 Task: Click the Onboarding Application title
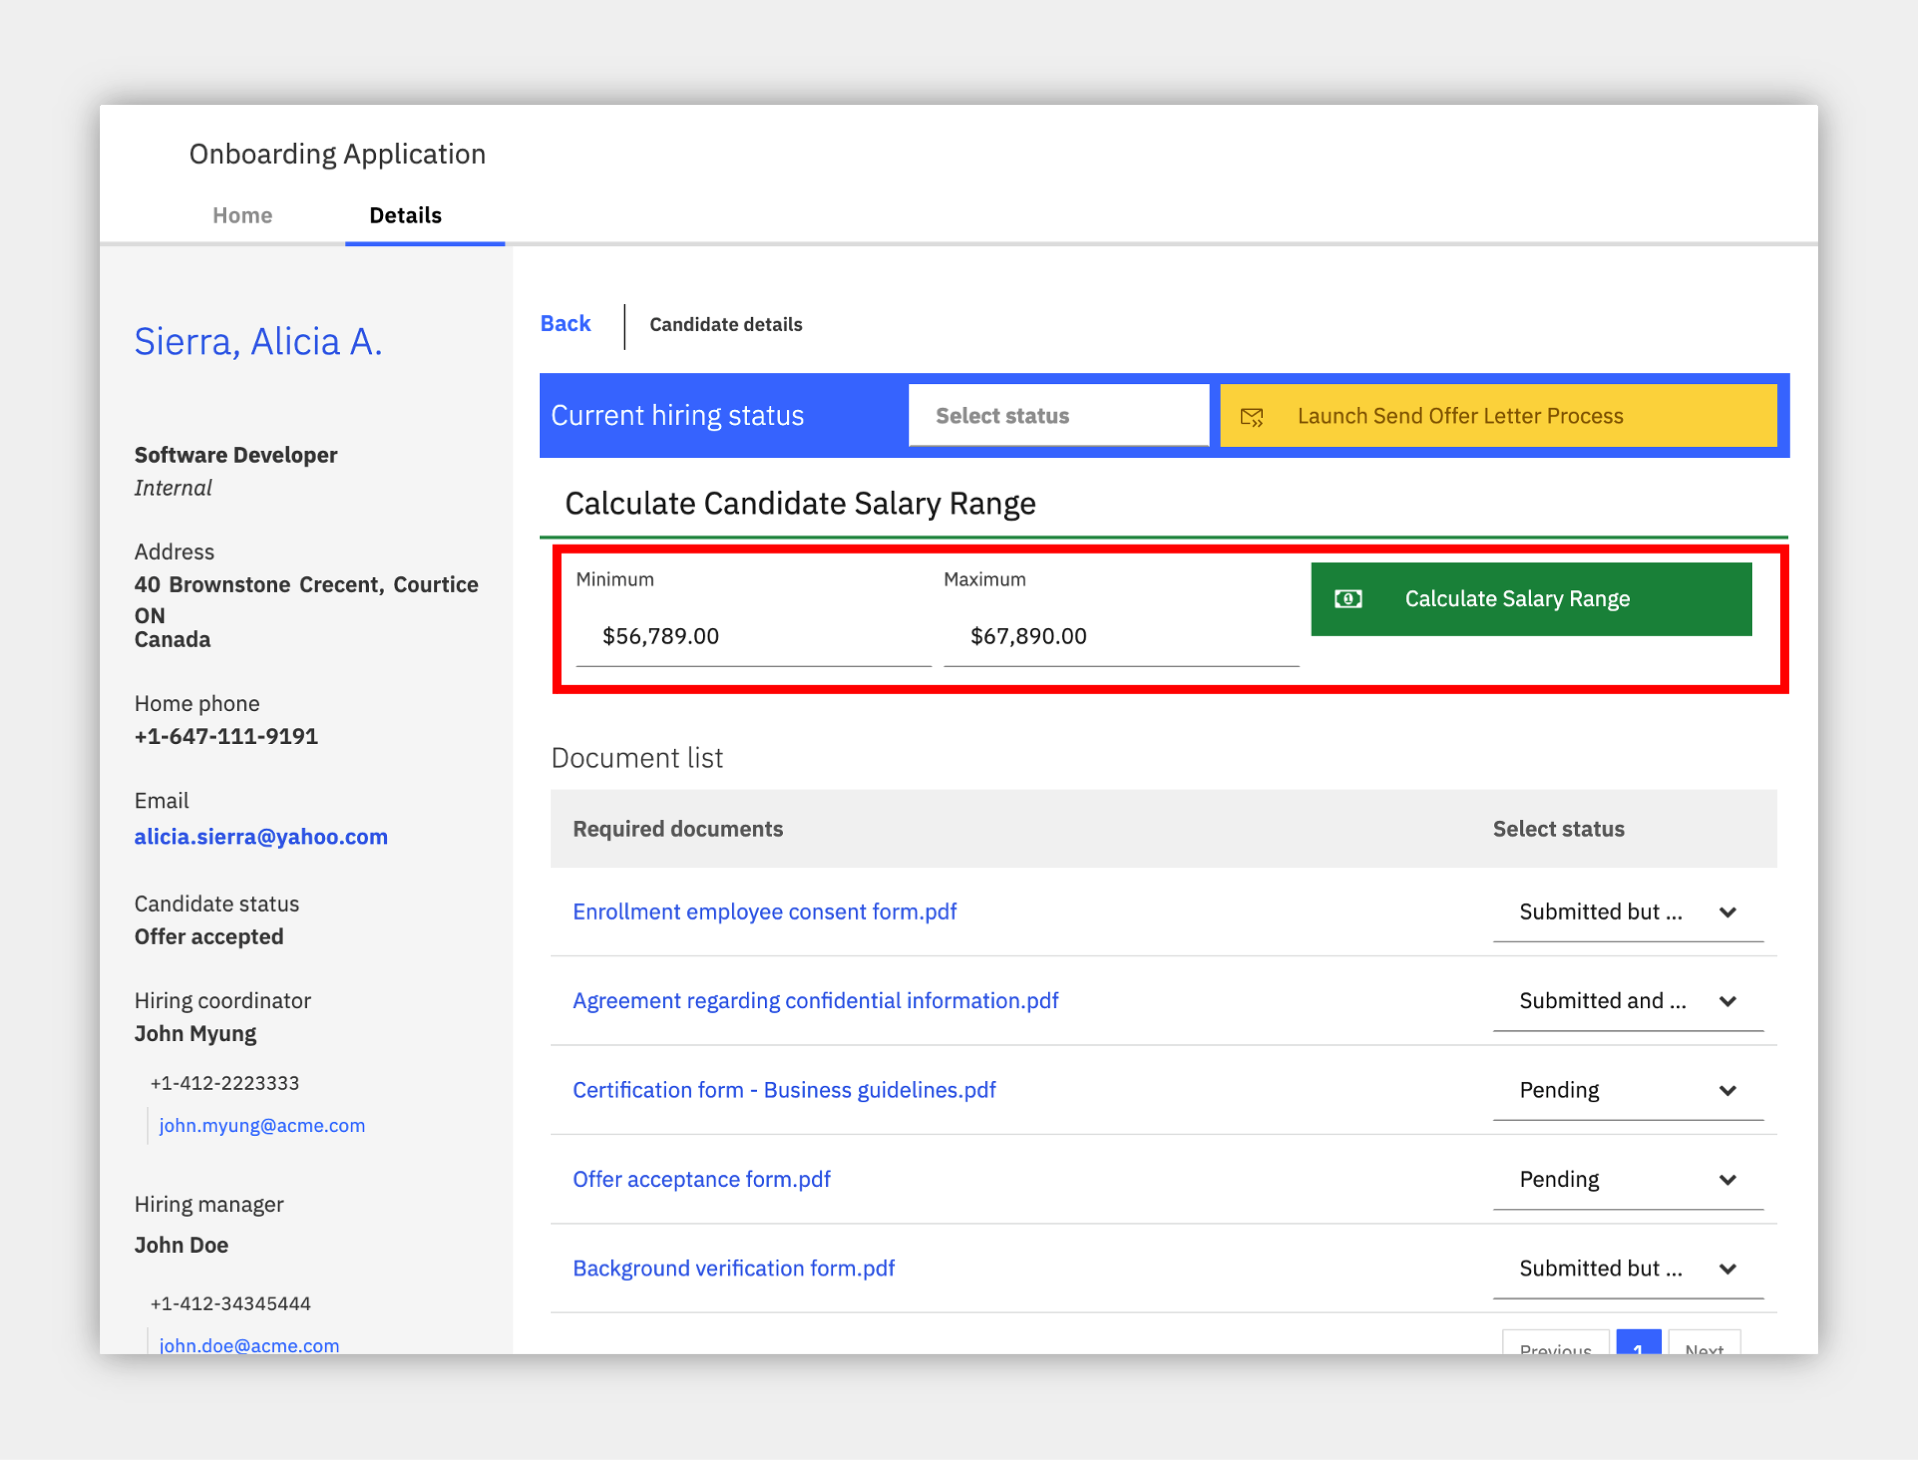click(337, 154)
